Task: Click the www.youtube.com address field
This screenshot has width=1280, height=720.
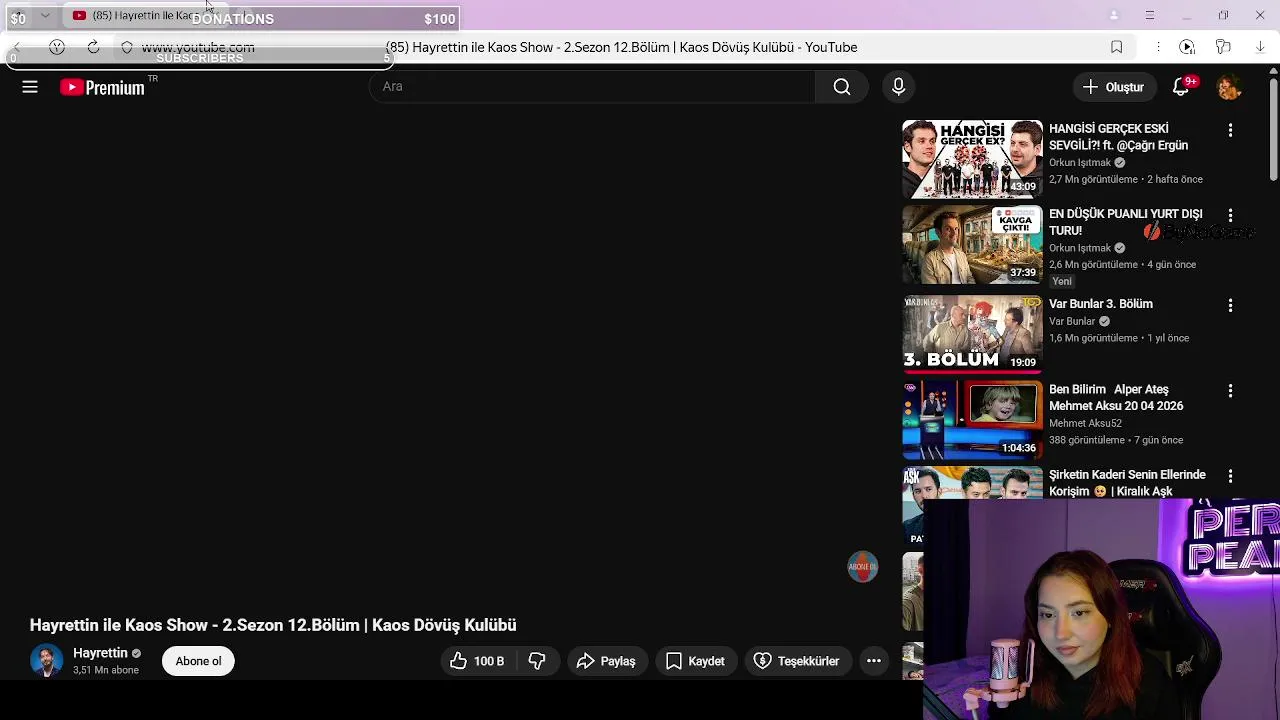Action: click(198, 47)
